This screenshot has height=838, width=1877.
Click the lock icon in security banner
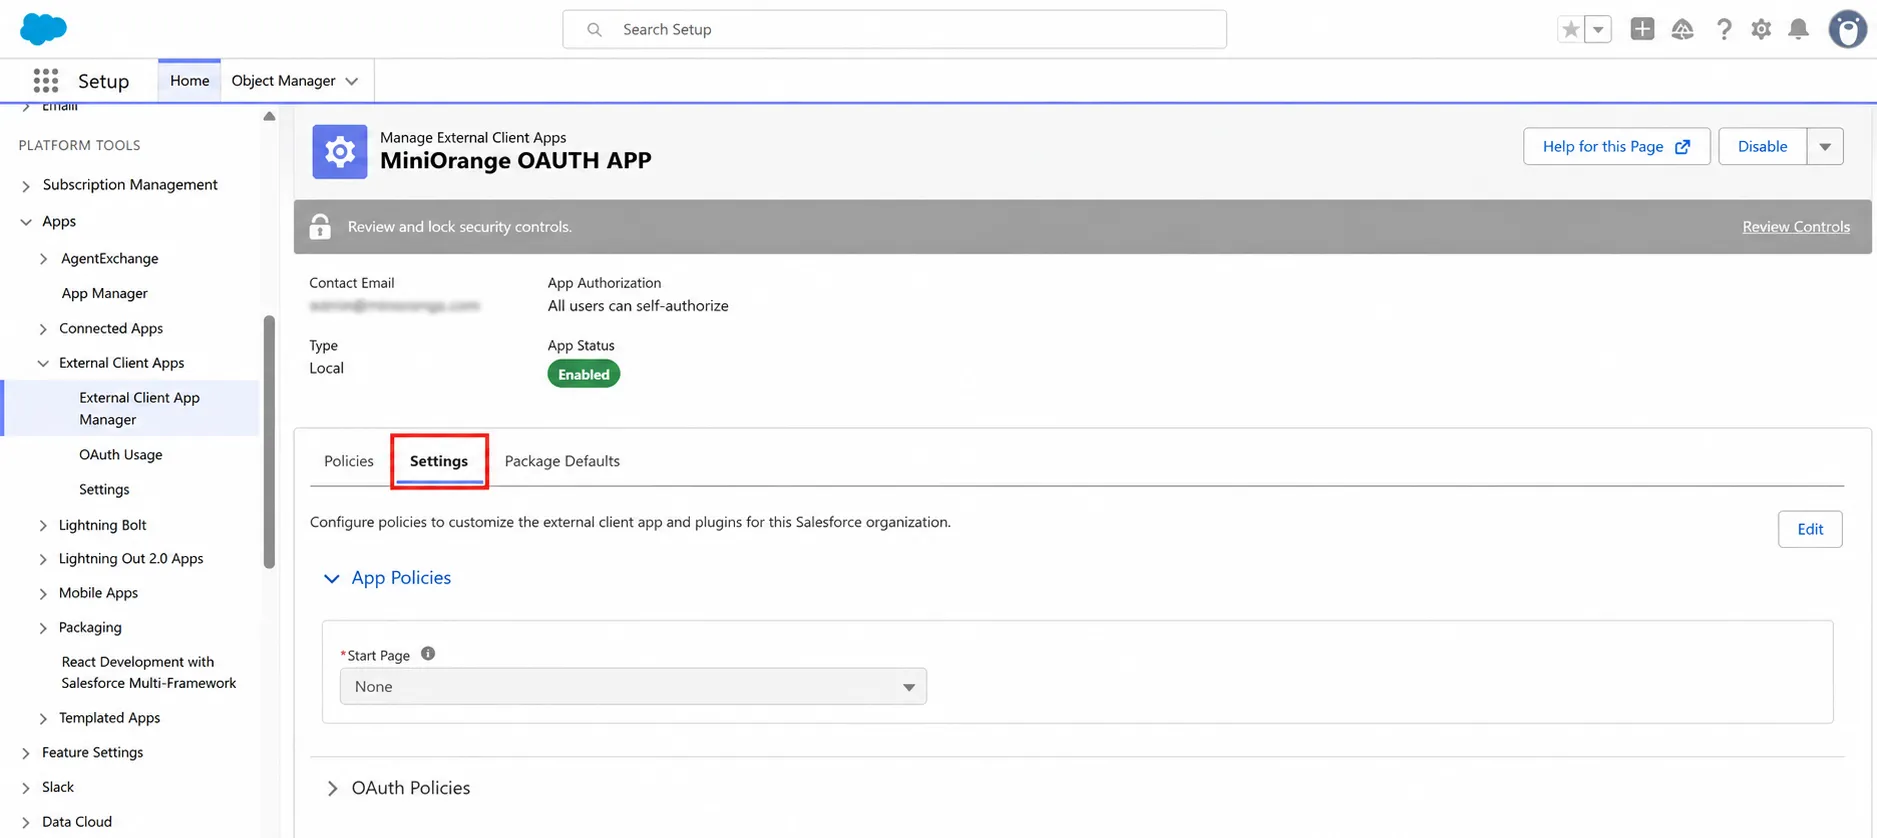(320, 227)
